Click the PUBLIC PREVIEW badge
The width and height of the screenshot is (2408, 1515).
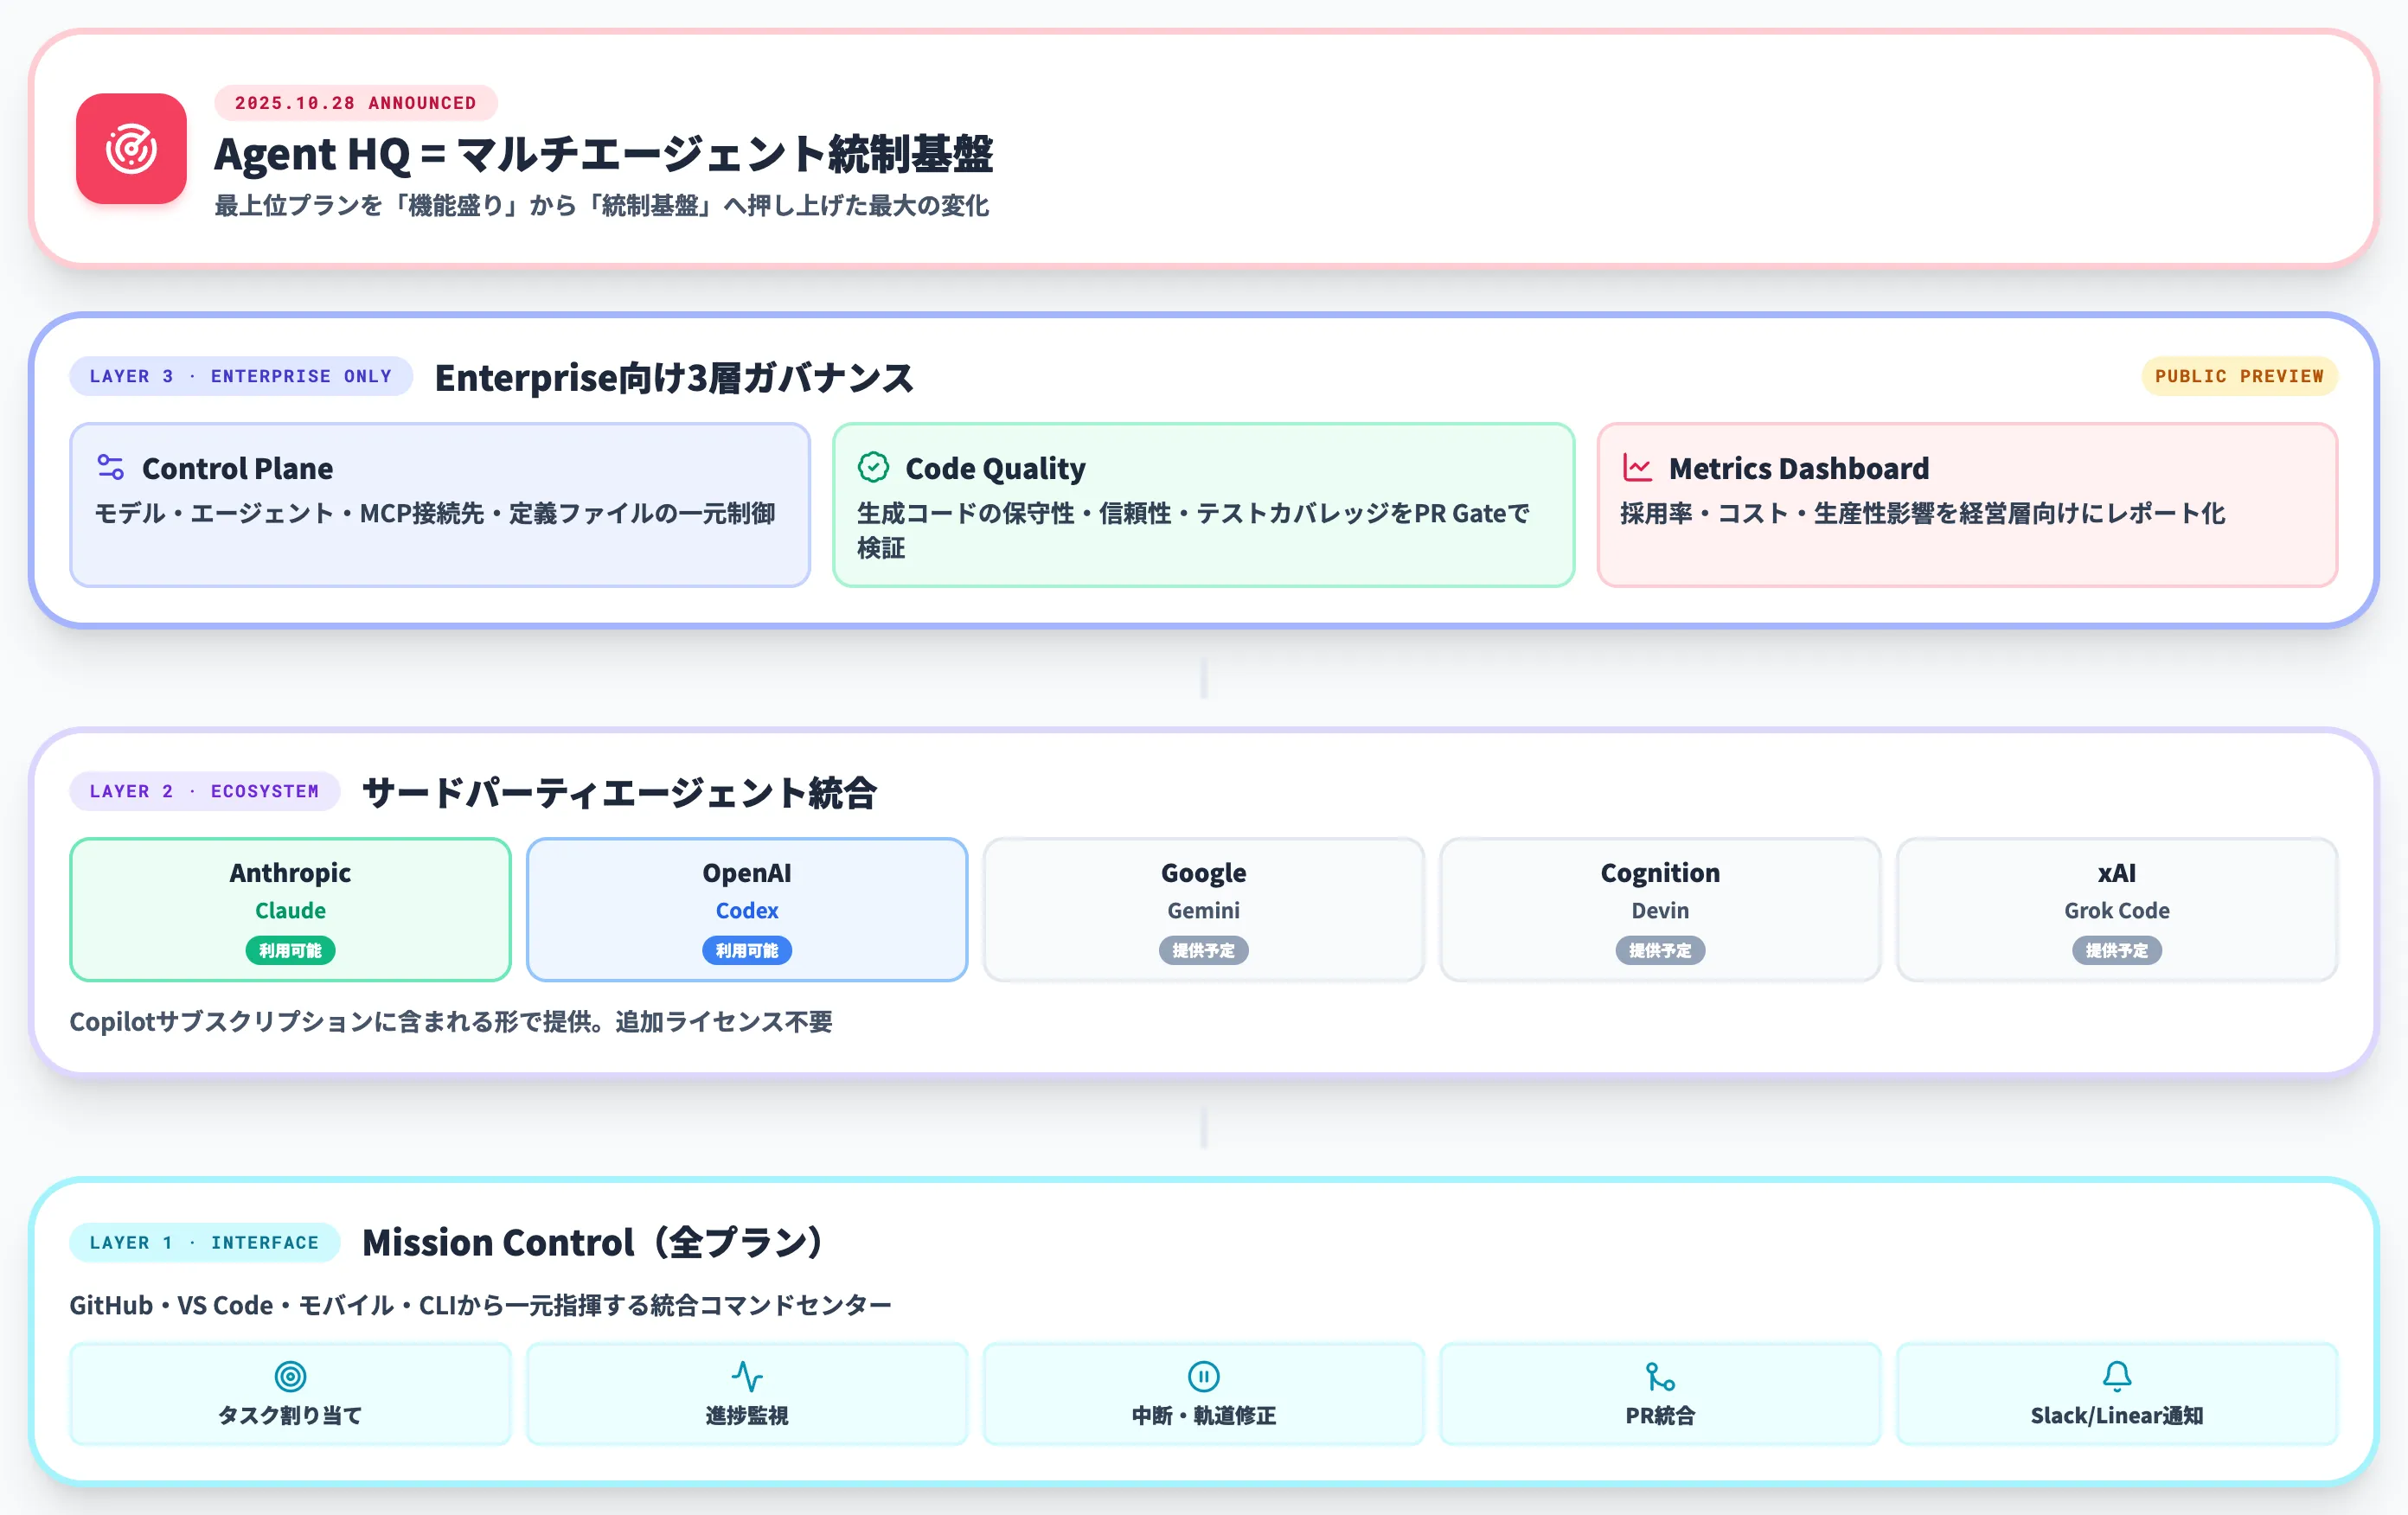point(2239,376)
